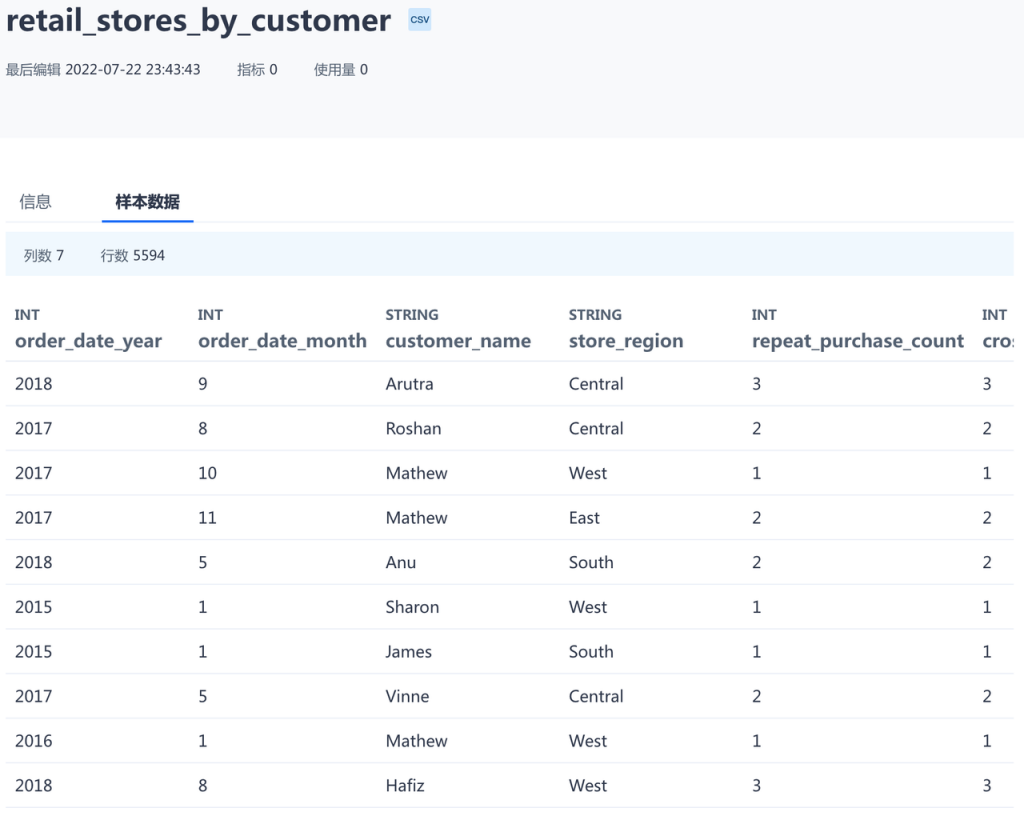This screenshot has width=1024, height=816.
Task: Click the customer cell named Vinne
Action: [x=407, y=697]
